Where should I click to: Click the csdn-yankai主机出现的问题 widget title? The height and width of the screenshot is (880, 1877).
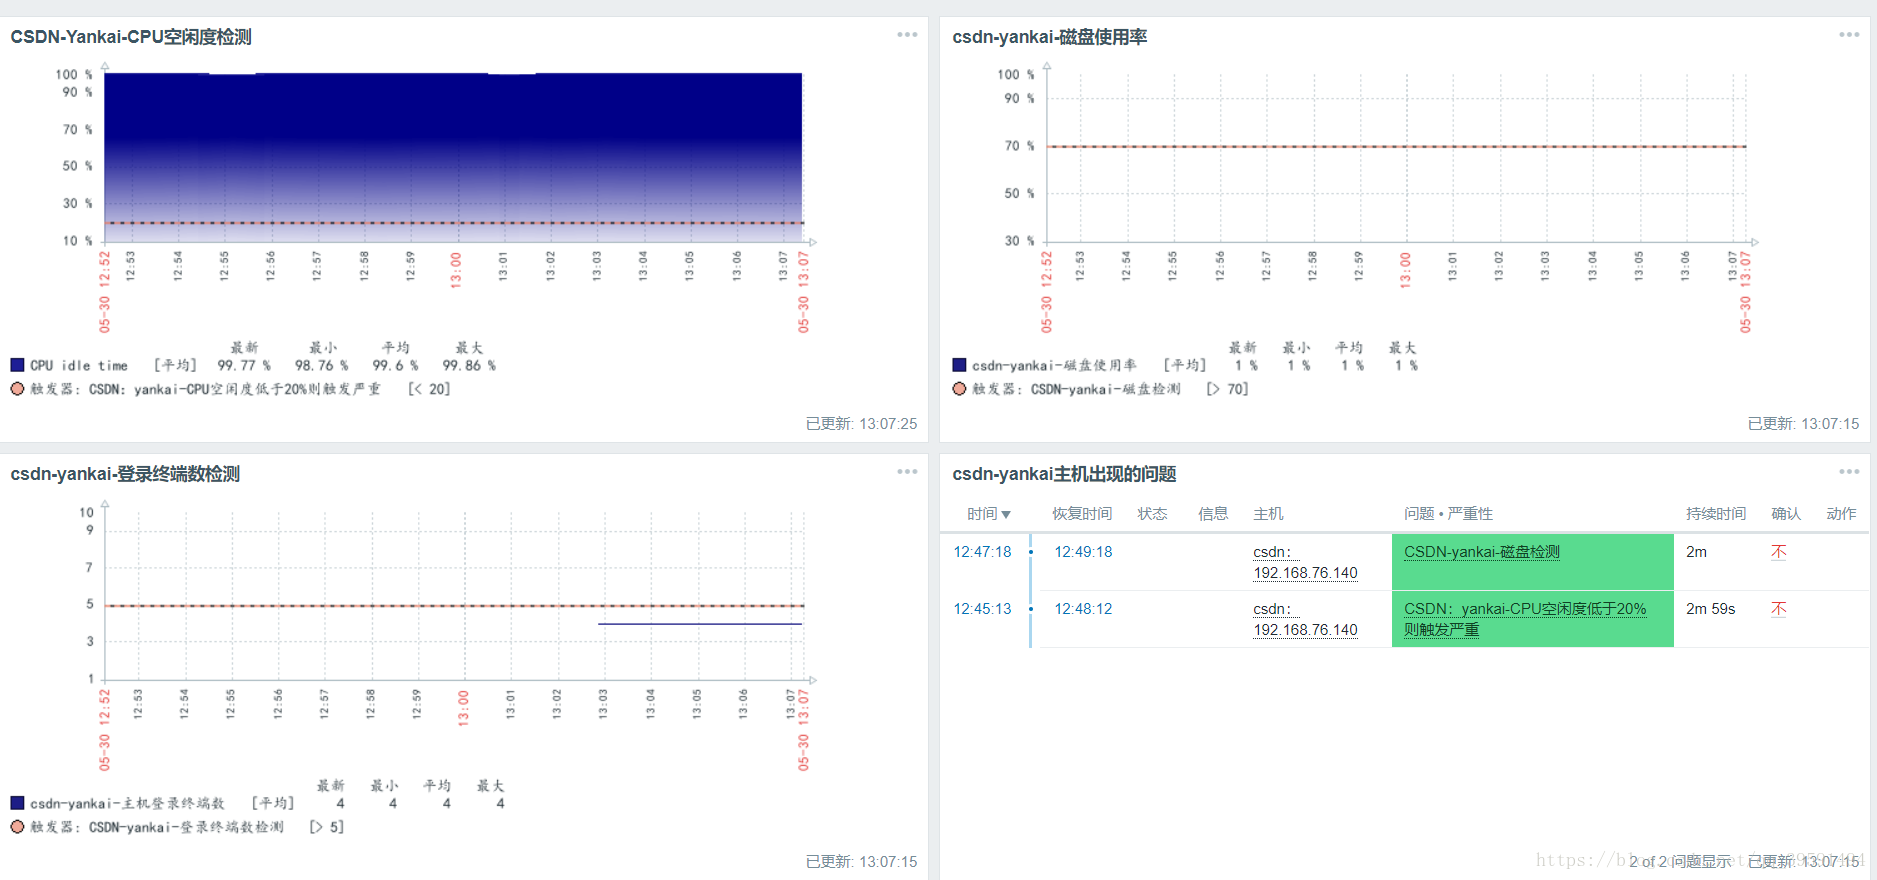[1064, 474]
